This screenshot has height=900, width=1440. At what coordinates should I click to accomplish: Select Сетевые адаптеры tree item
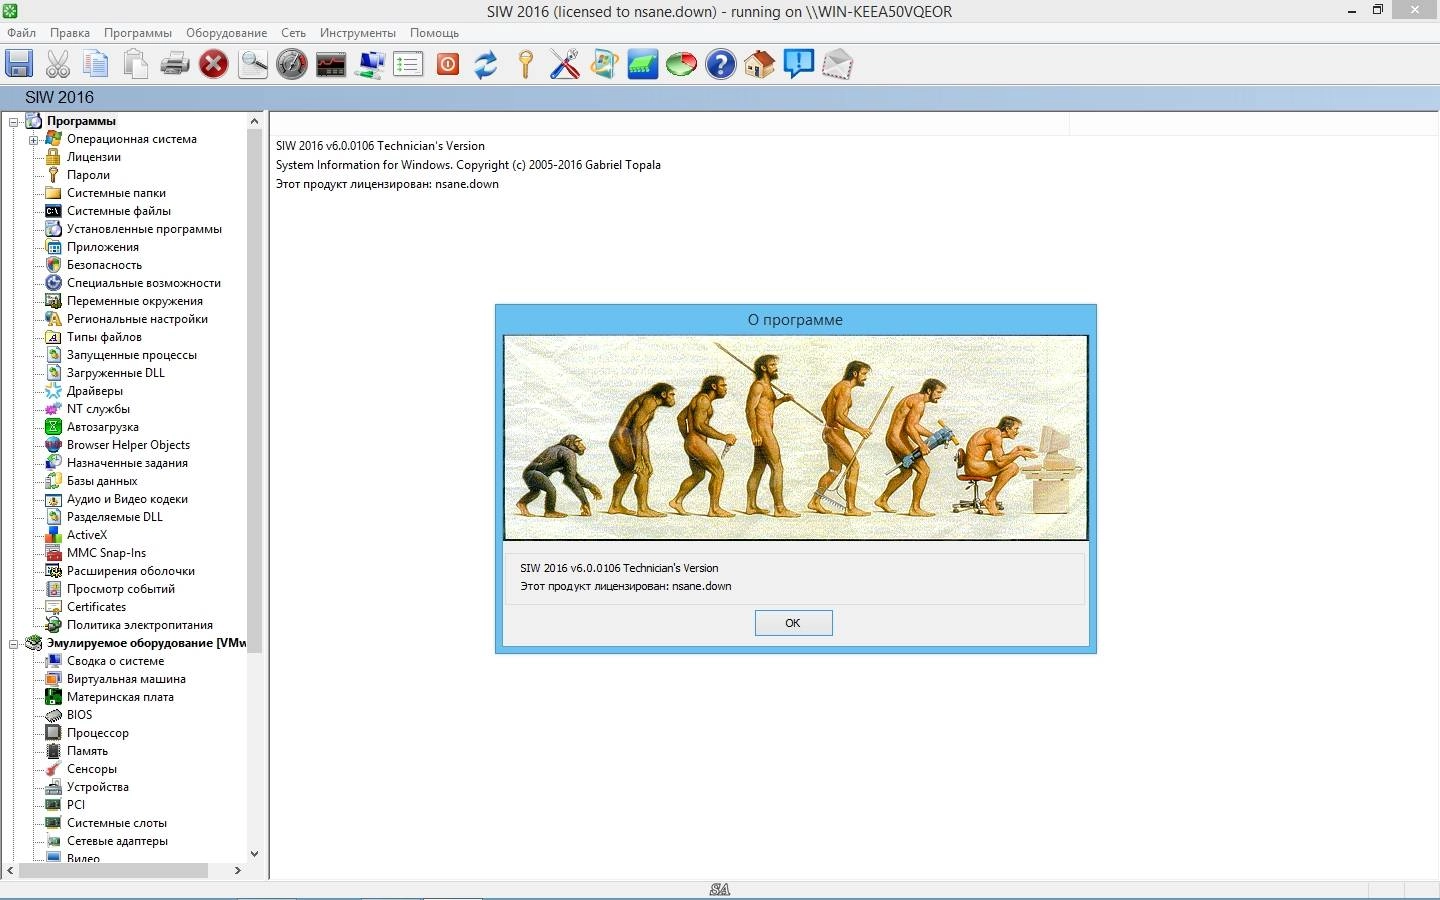click(117, 841)
